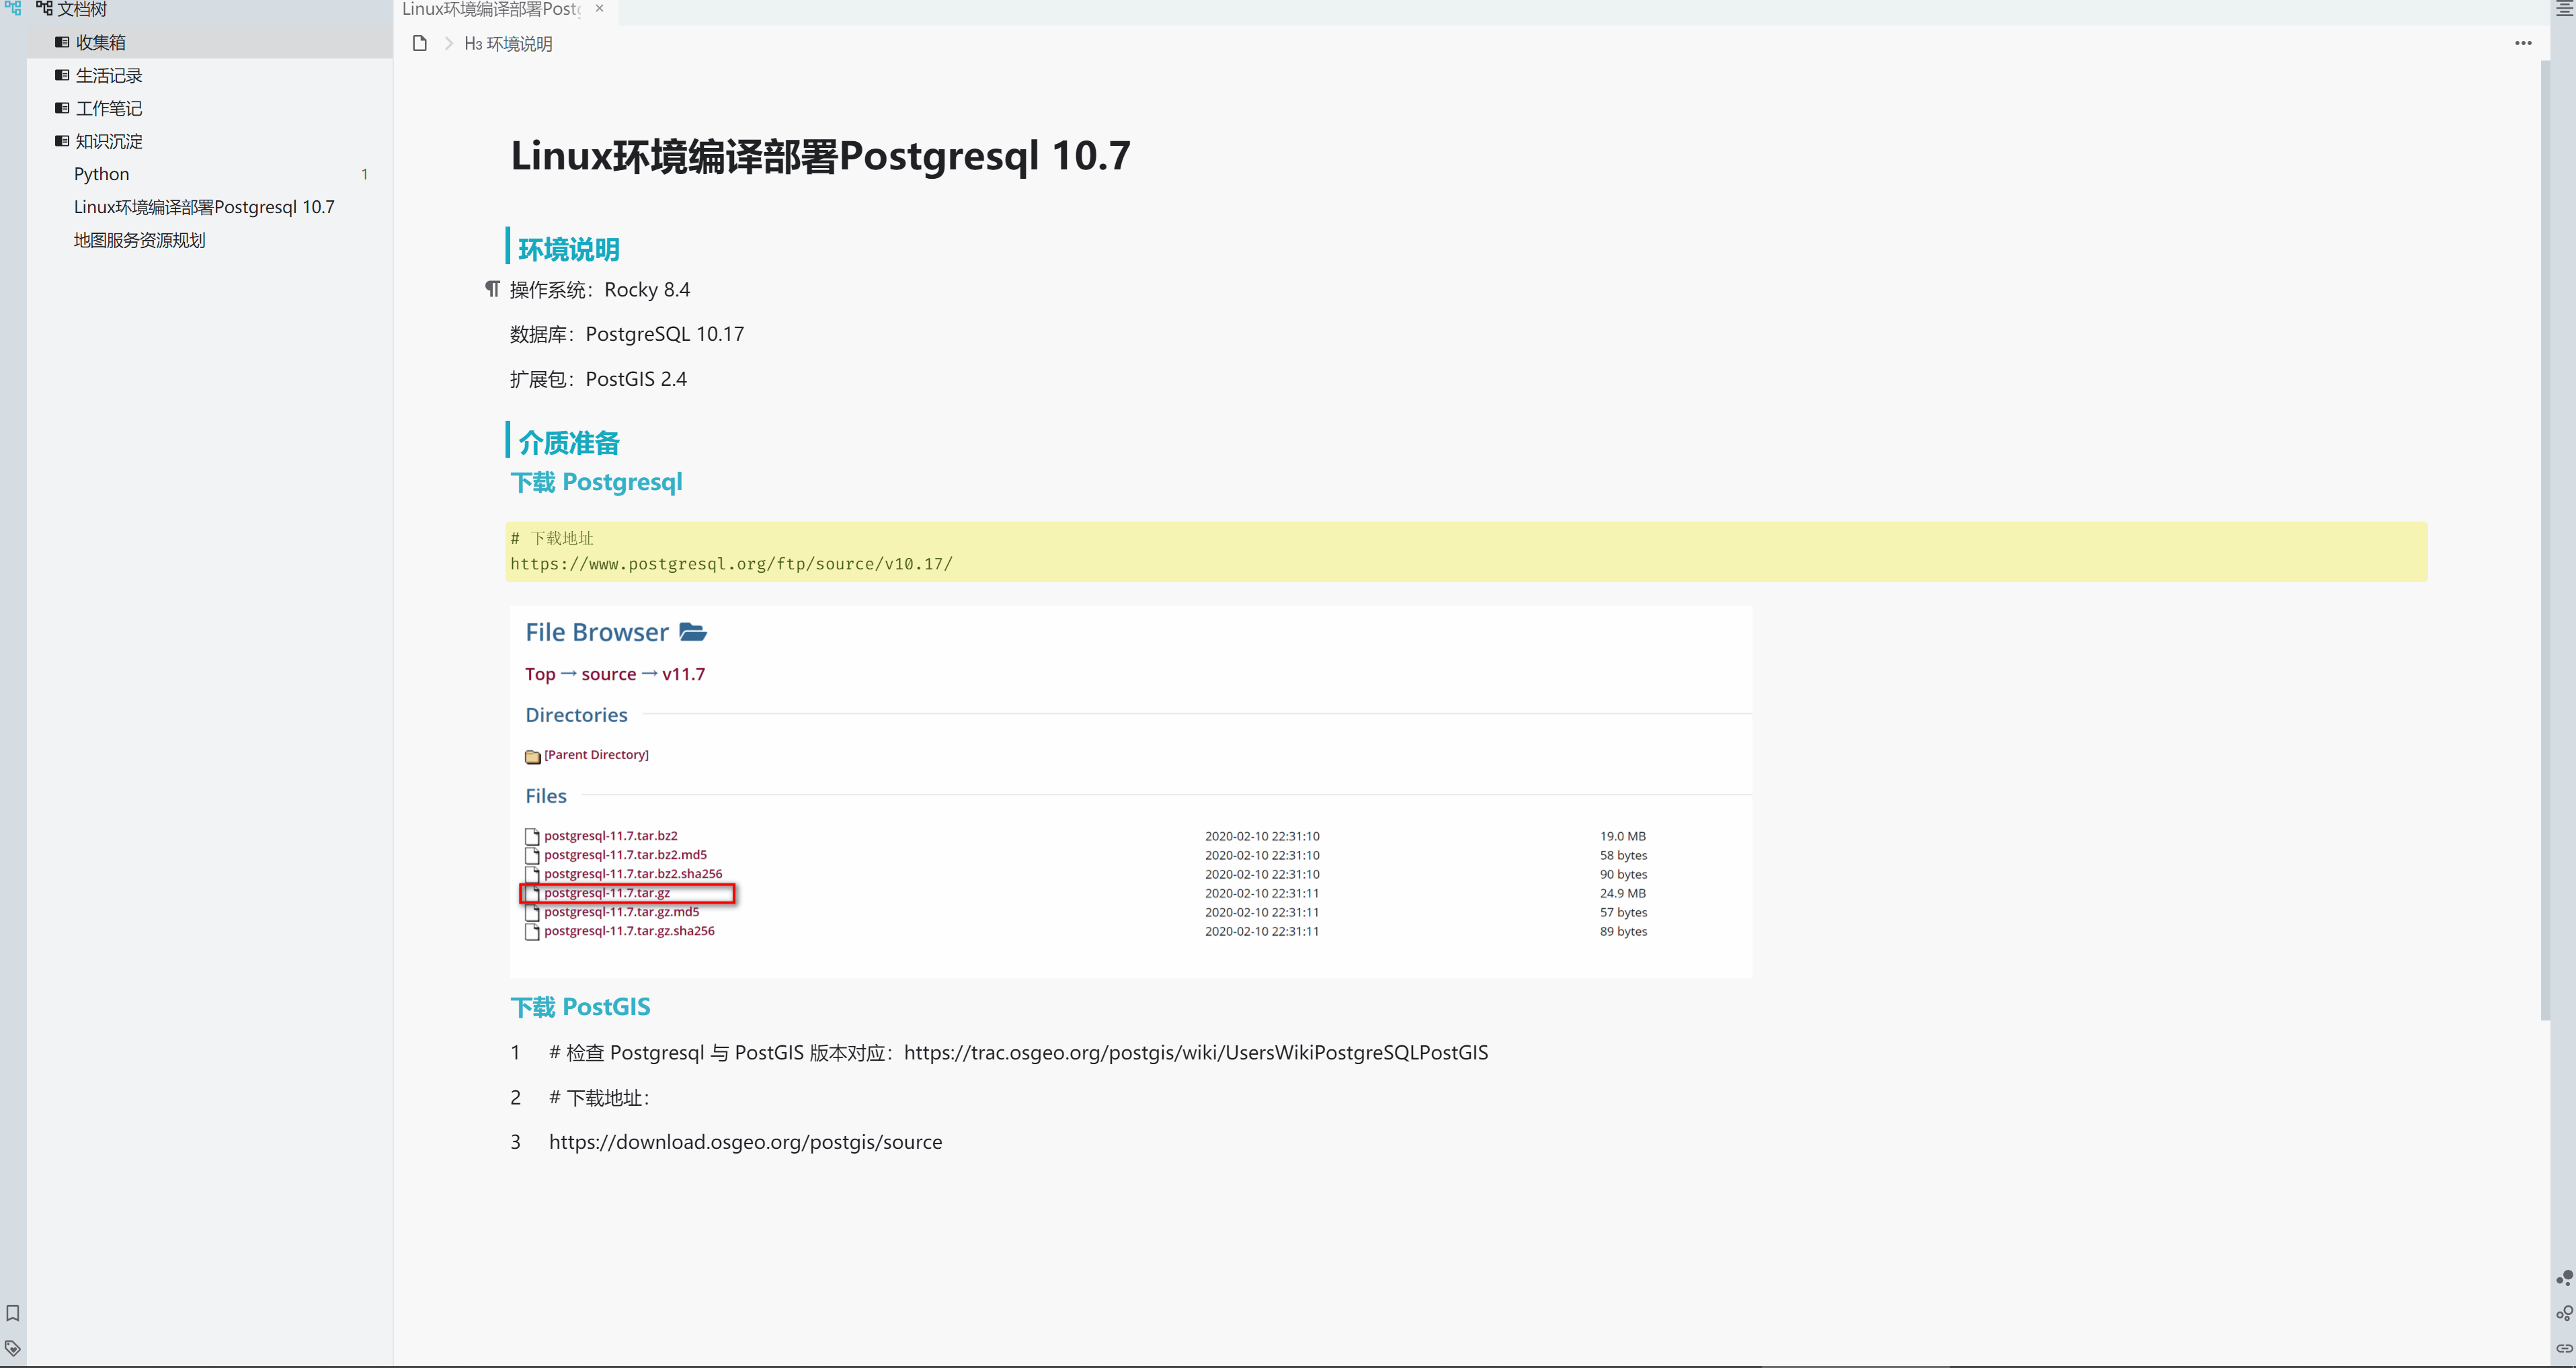Click the H3 环境说明 breadcrumb item
The height and width of the screenshot is (1368, 2576).
click(508, 43)
